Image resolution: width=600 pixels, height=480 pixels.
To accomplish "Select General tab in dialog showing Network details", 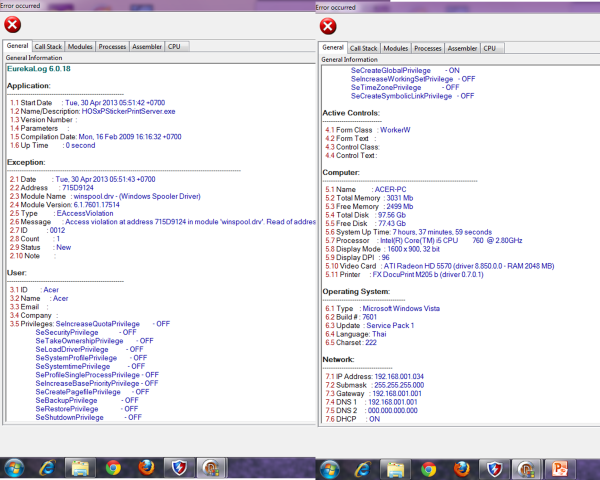I will pyautogui.click(x=333, y=47).
